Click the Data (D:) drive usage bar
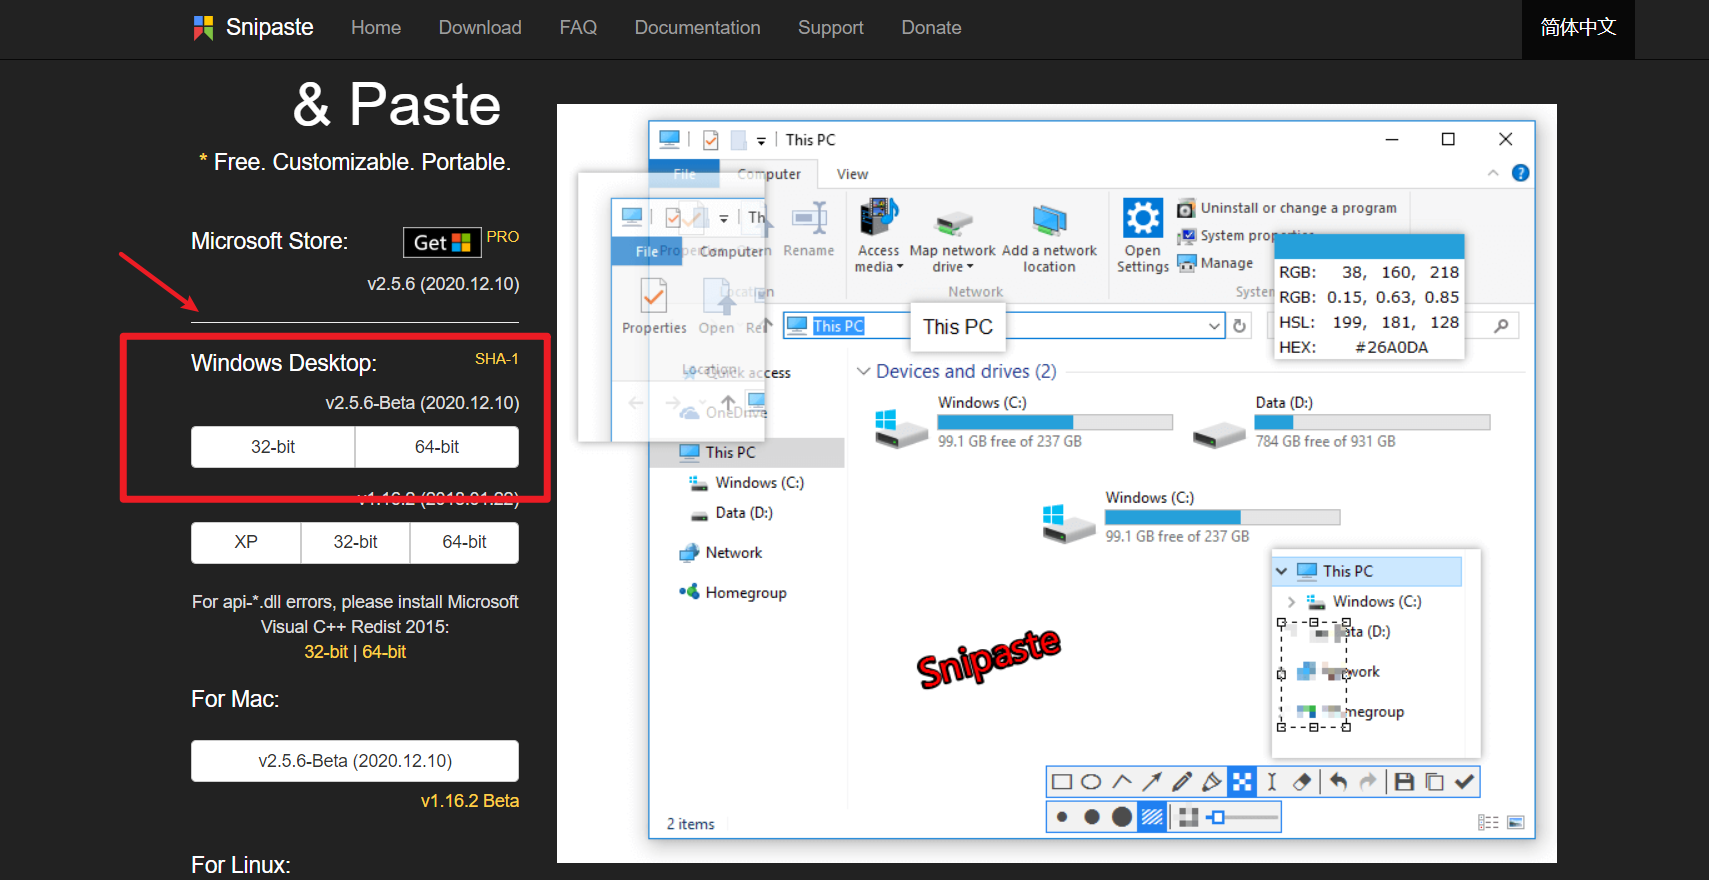1709x880 pixels. pyautogui.click(x=1372, y=422)
